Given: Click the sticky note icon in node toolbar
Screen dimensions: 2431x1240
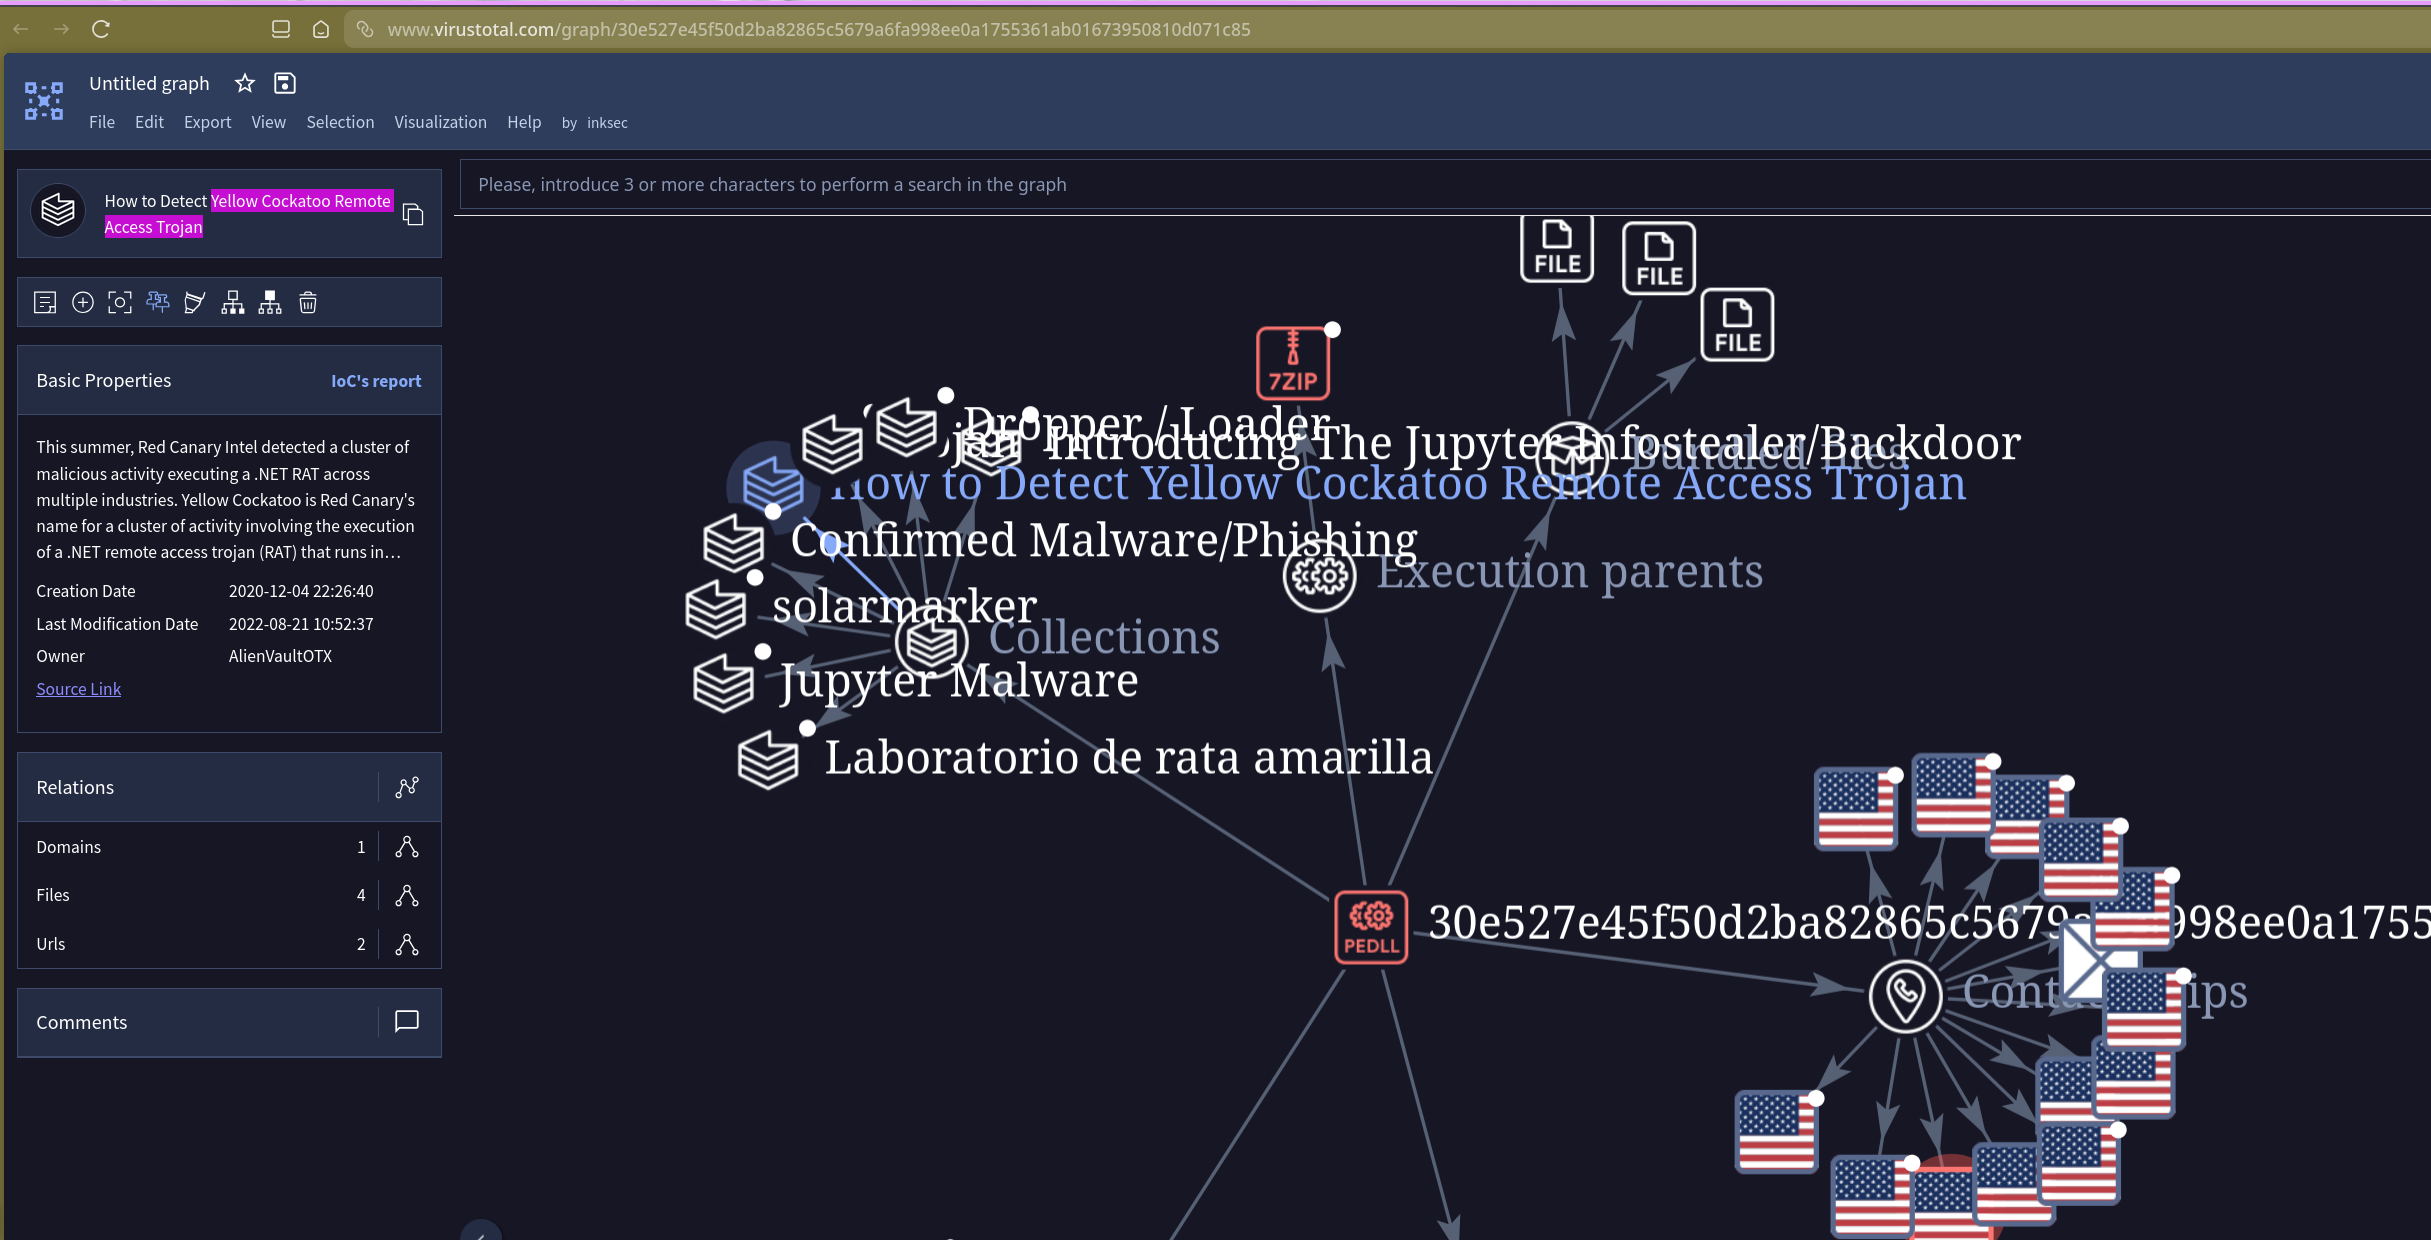Looking at the screenshot, I should click(45, 303).
